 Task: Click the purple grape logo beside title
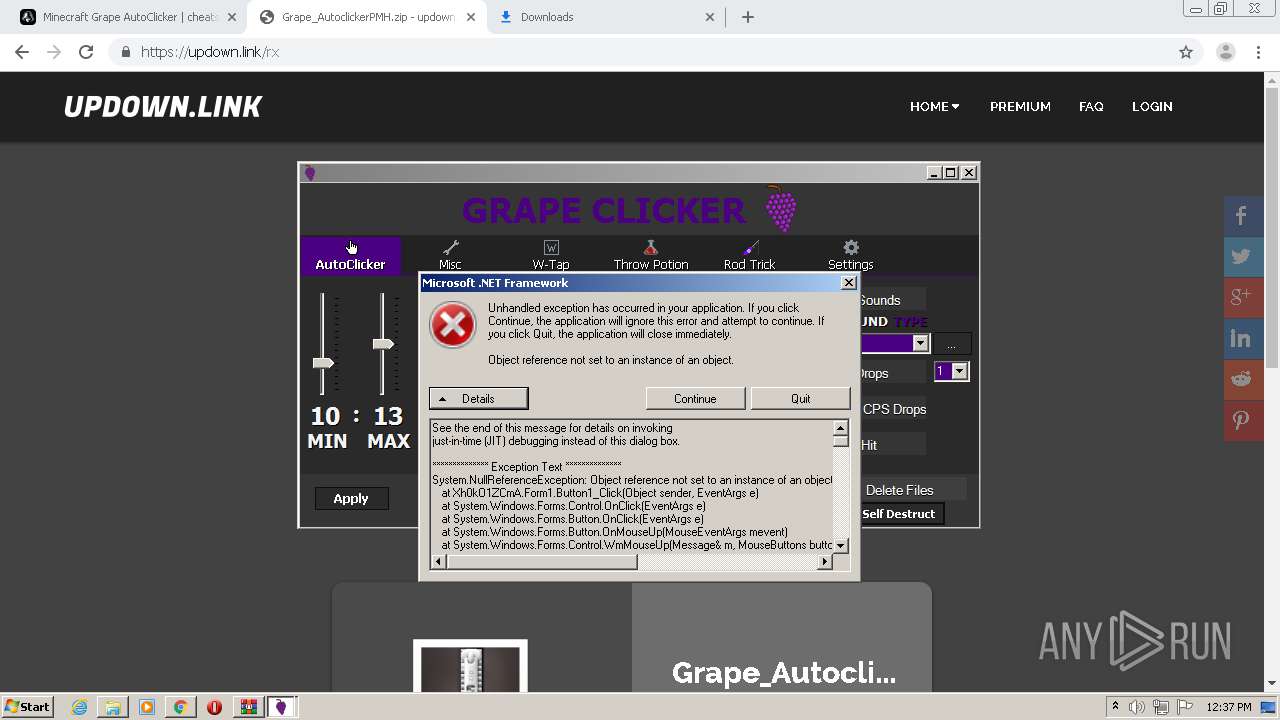[781, 208]
